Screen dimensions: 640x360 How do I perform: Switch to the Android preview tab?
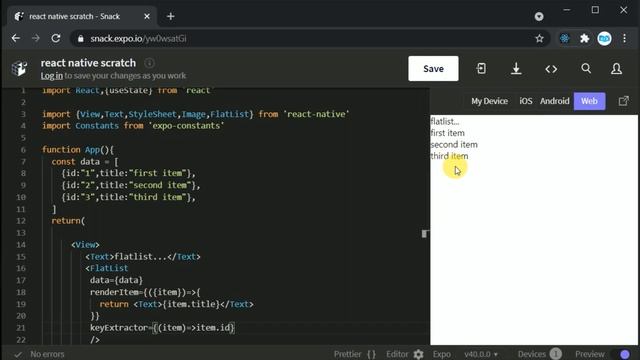pyautogui.click(x=554, y=101)
